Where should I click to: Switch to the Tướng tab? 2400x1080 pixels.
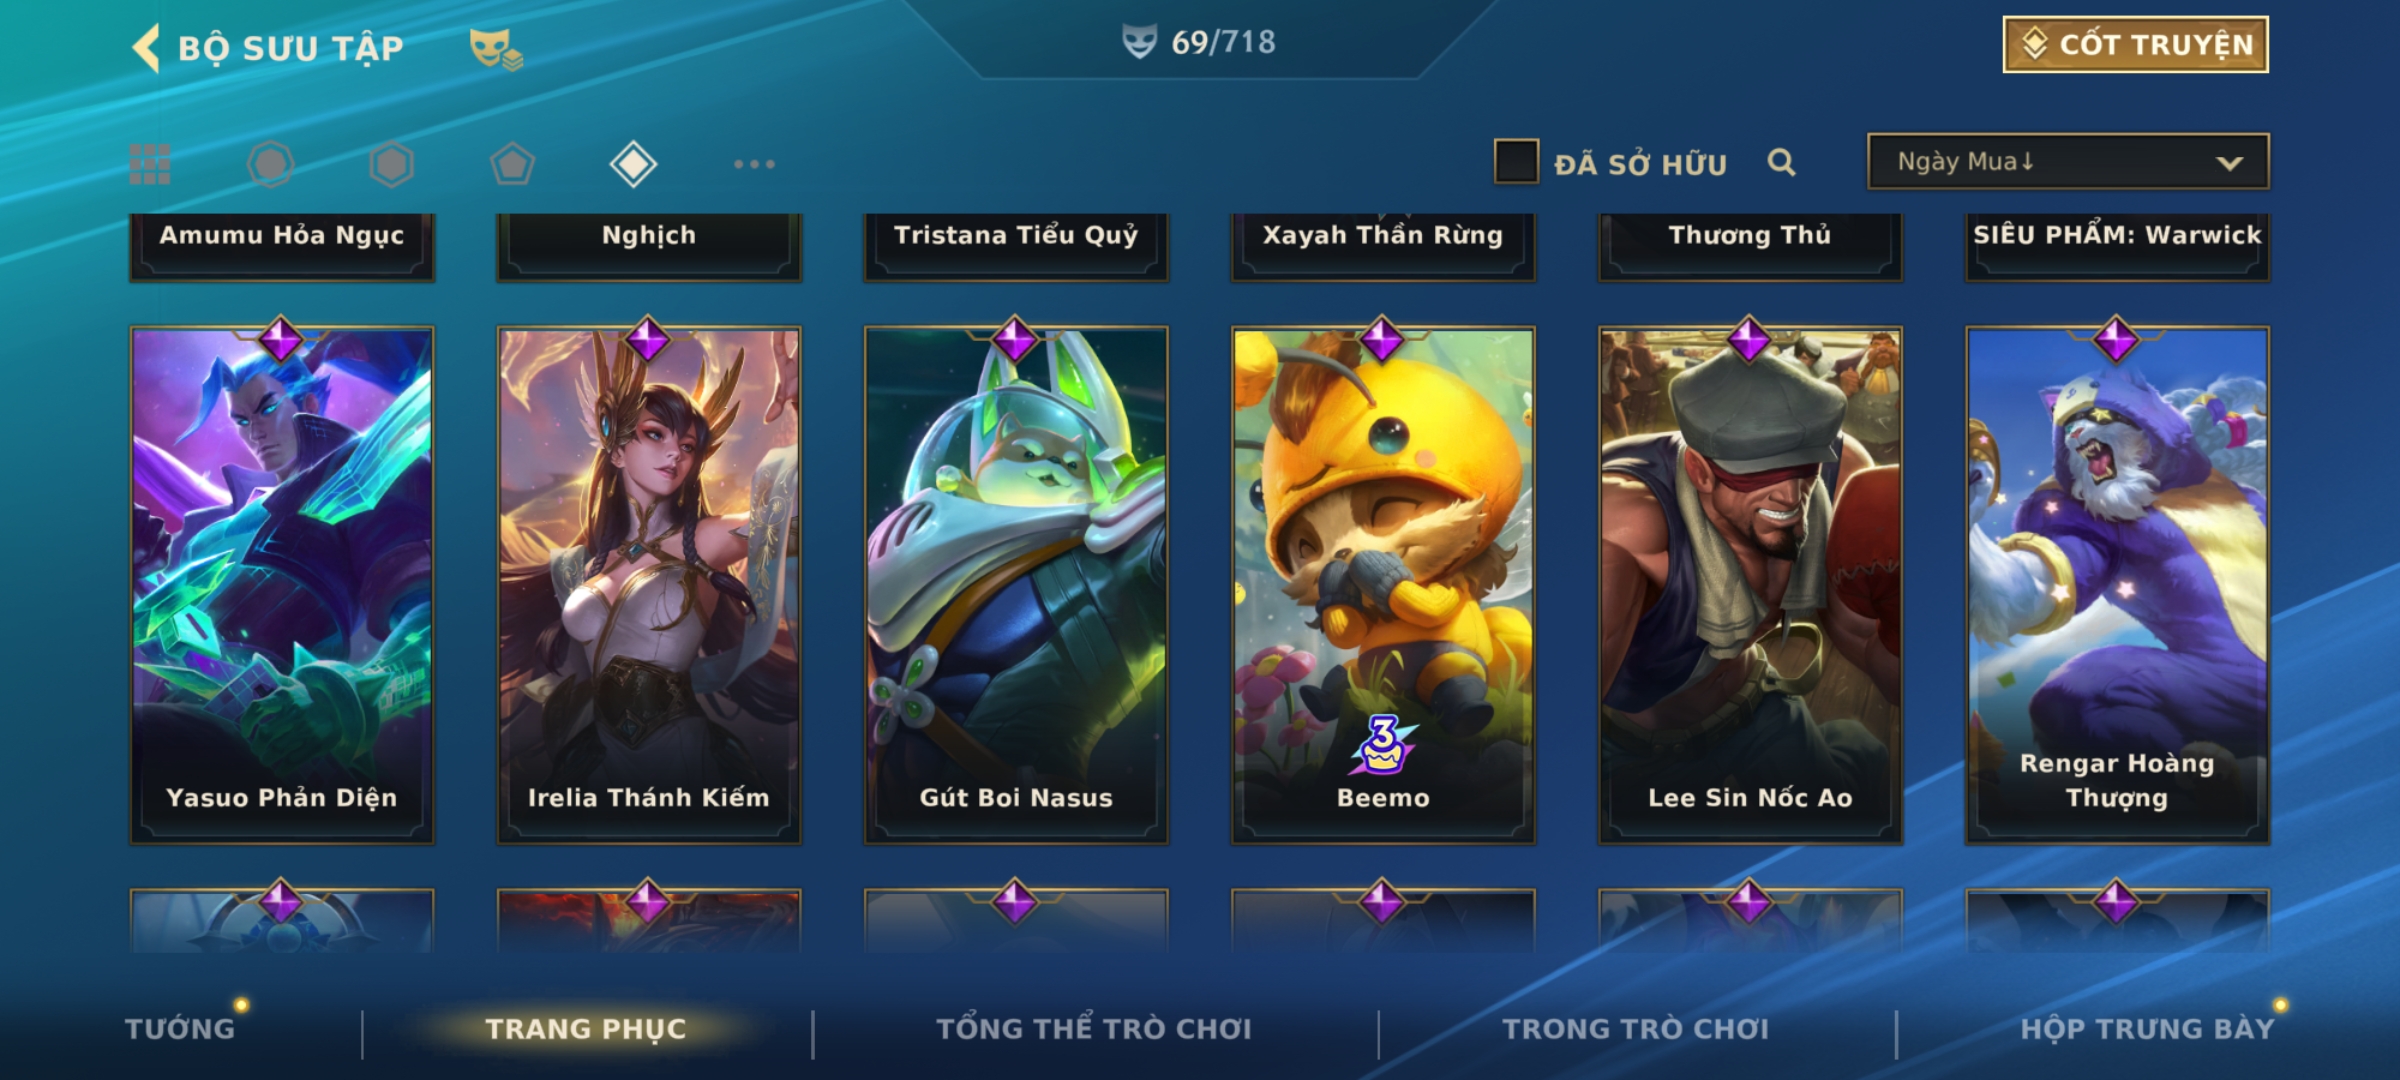[180, 1029]
